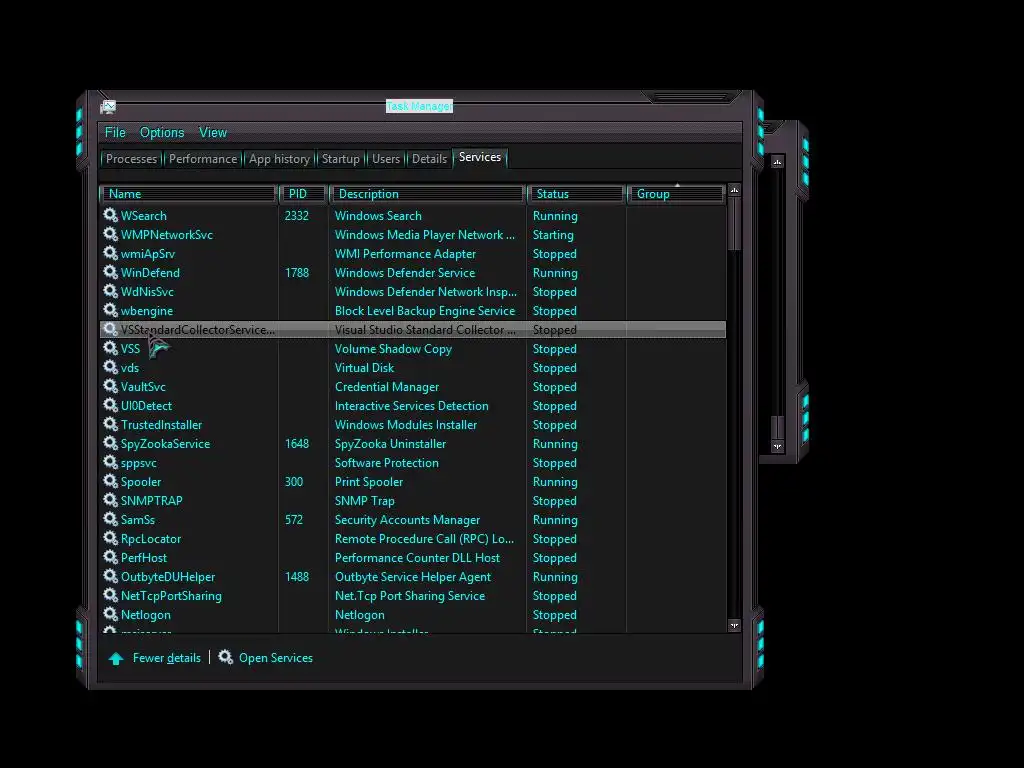Open the View menu
Screen dimensions: 1024x768
[213, 133]
